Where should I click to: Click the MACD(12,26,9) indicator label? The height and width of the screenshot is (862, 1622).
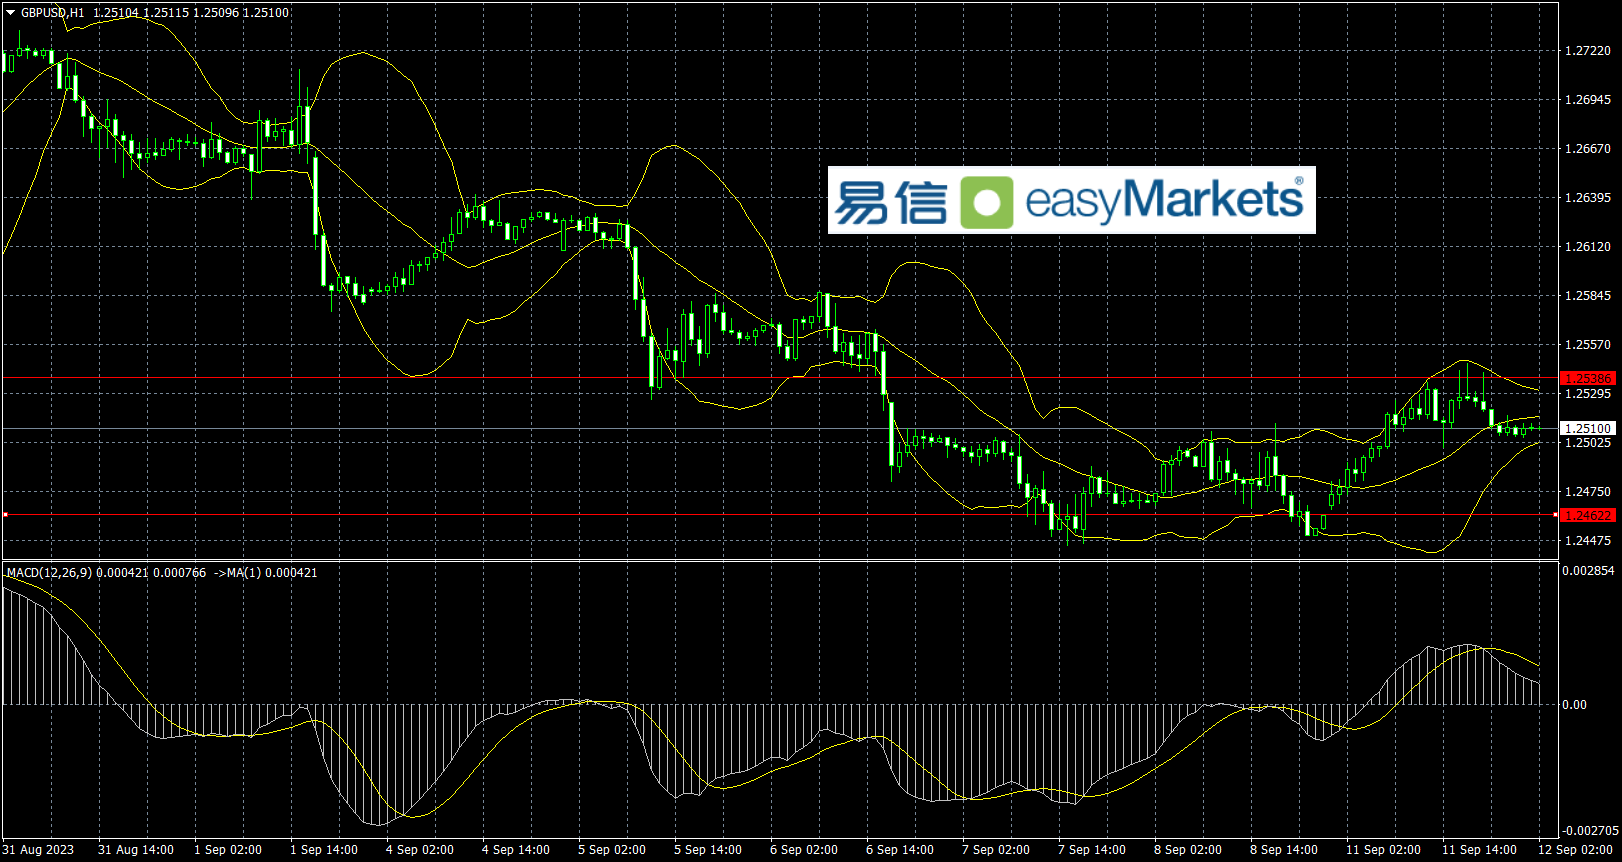point(49,573)
